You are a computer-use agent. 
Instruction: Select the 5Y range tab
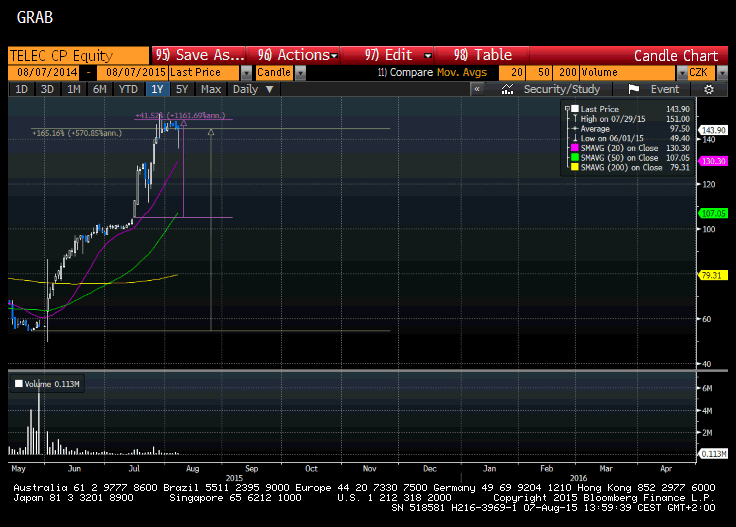click(x=182, y=89)
